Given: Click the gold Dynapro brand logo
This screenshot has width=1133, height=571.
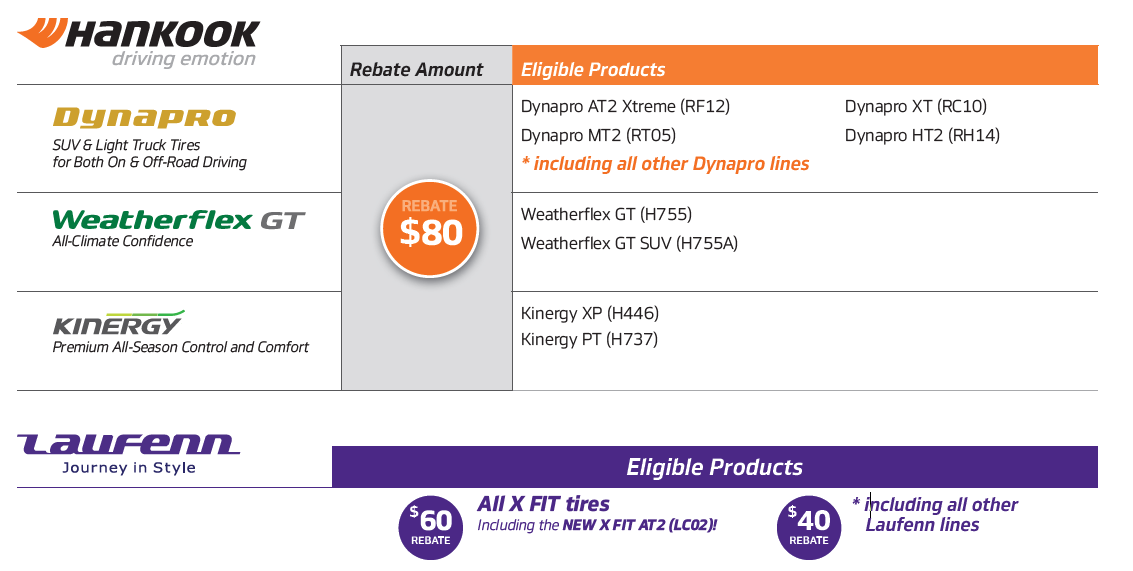Looking at the screenshot, I should pos(145,118).
